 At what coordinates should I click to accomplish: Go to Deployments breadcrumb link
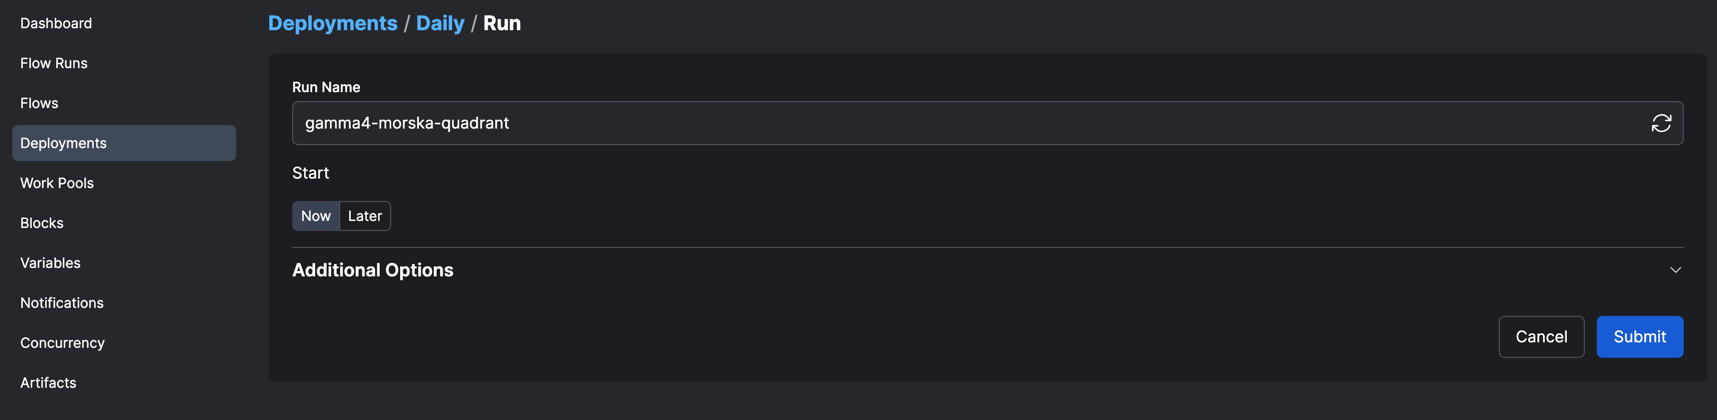(332, 23)
